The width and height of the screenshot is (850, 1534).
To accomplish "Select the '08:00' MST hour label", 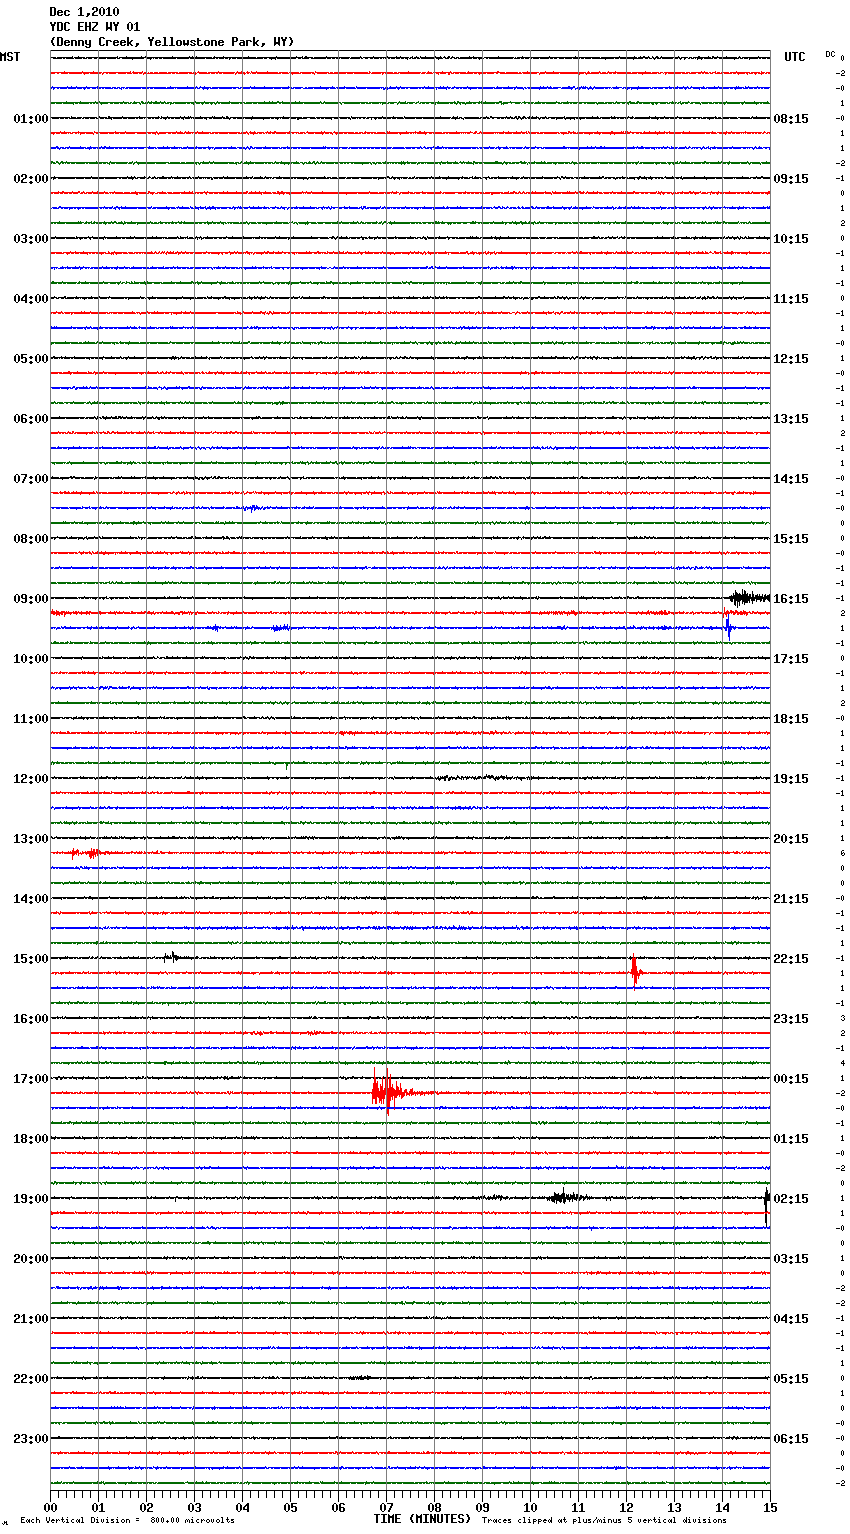I will (x=31, y=539).
